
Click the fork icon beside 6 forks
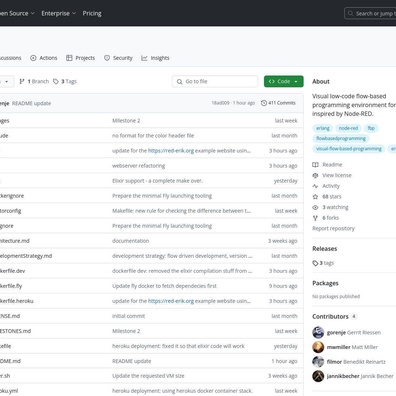pyautogui.click(x=315, y=218)
